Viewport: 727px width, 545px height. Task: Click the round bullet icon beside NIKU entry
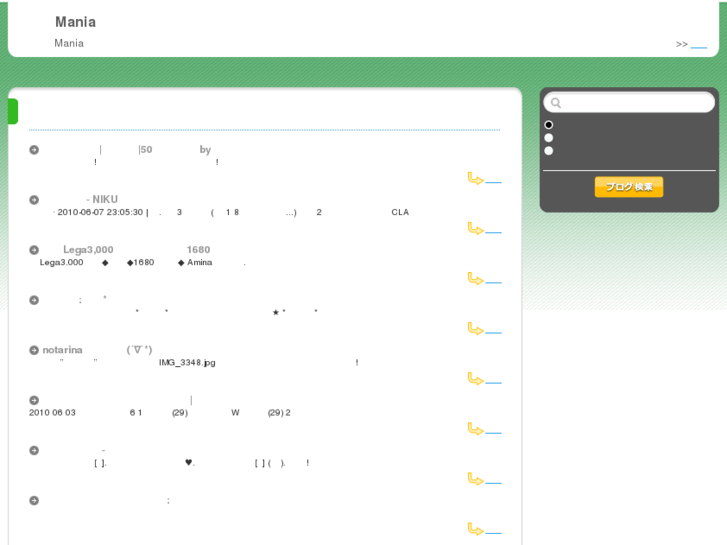pos(34,200)
